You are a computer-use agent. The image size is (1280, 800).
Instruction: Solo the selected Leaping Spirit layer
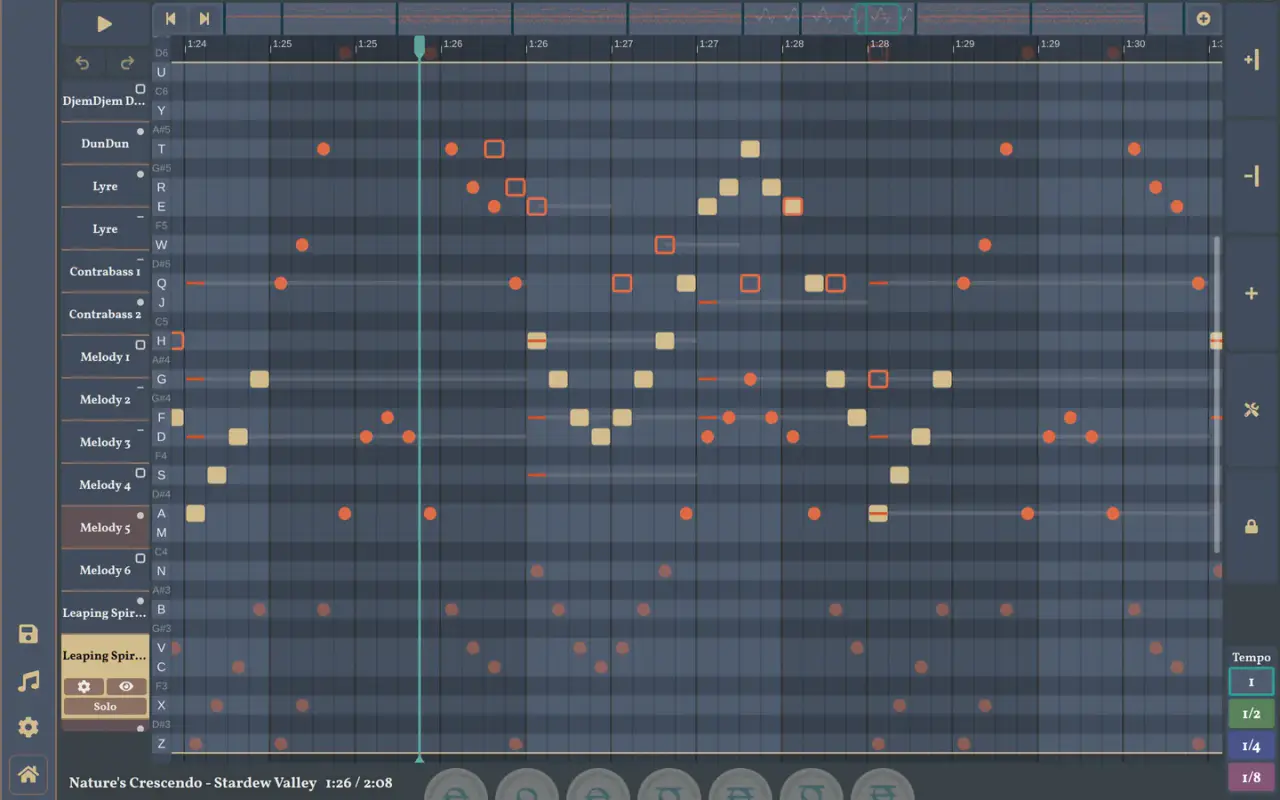(105, 706)
